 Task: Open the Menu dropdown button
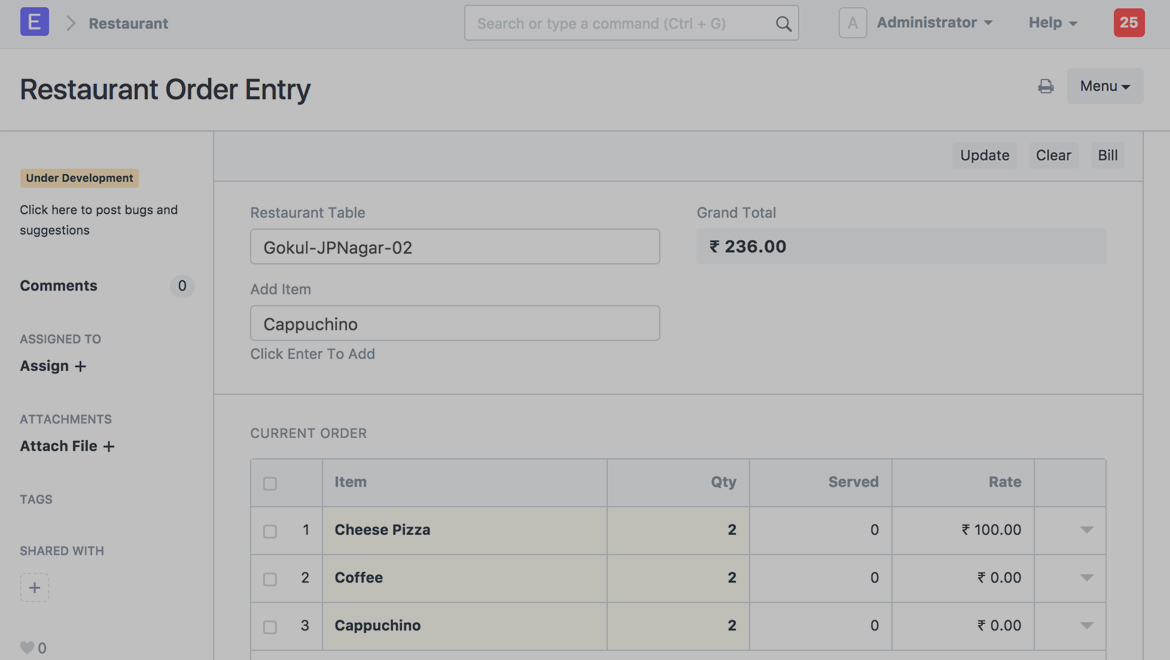click(1104, 86)
